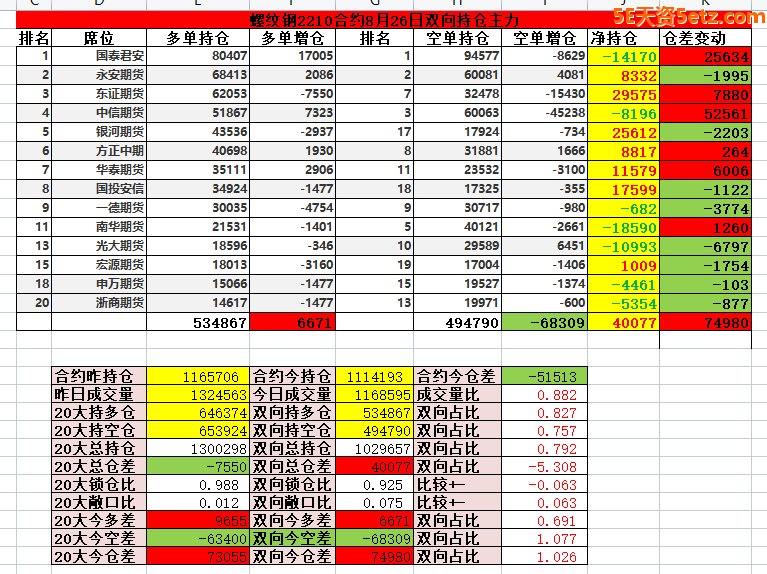Click the short increase value -45238
Screen dimensions: 767x574
click(x=544, y=113)
